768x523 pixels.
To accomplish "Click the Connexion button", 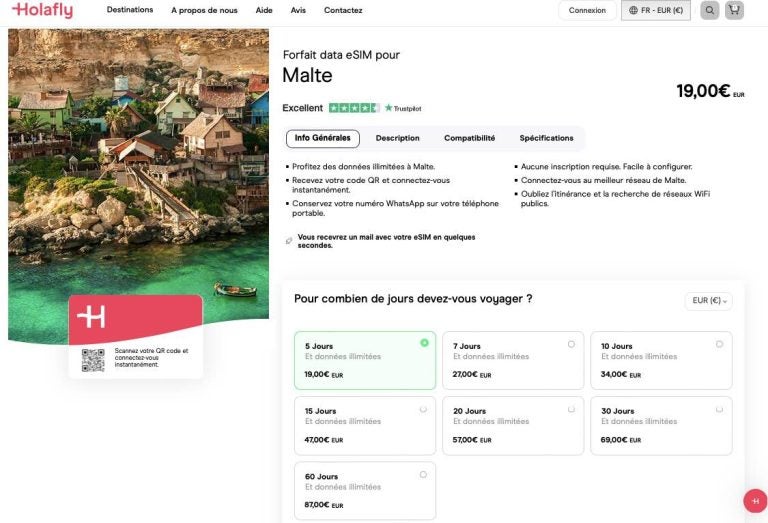I will 587,10.
